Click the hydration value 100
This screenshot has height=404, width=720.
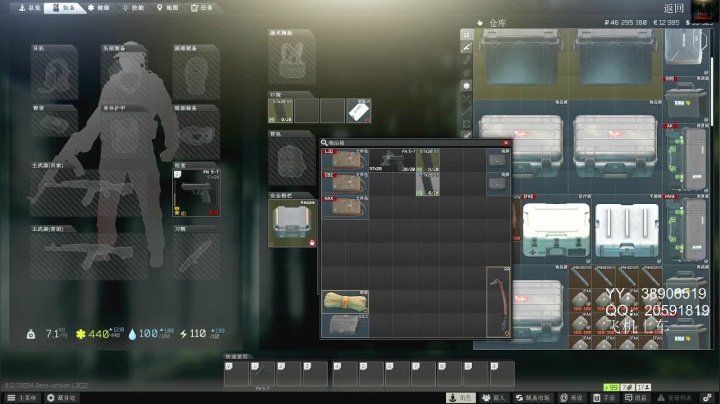coord(148,334)
